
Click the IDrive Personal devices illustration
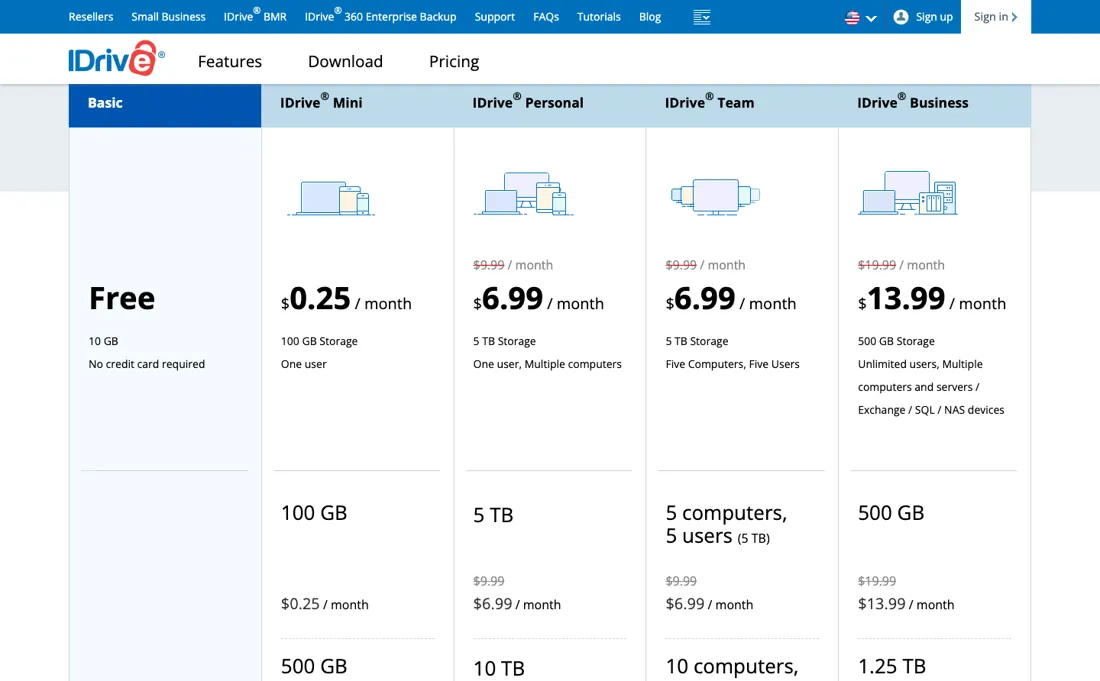(523, 194)
